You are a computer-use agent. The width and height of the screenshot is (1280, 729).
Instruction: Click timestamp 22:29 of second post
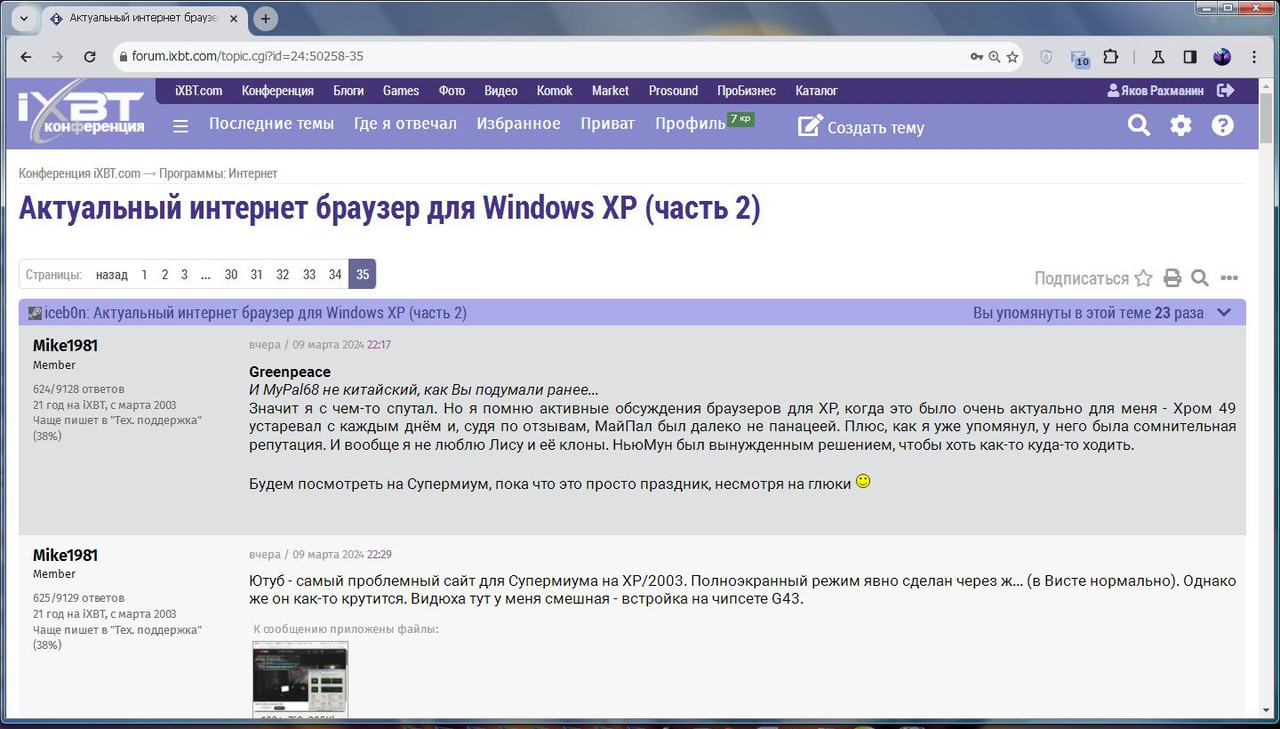pyautogui.click(x=379, y=554)
